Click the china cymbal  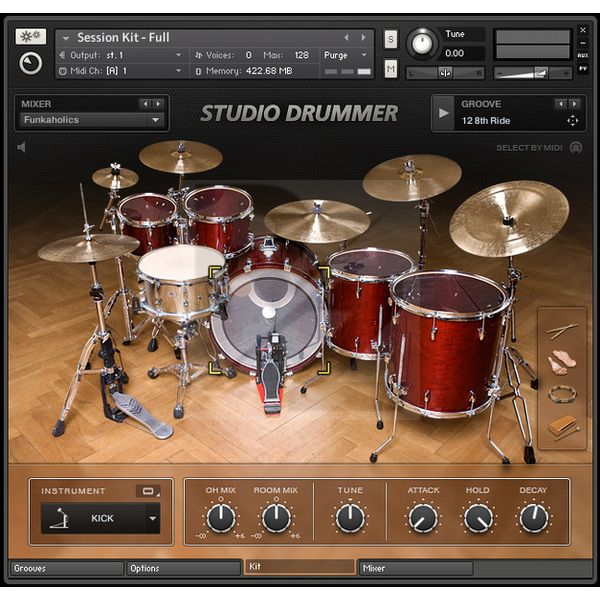[x=509, y=218]
